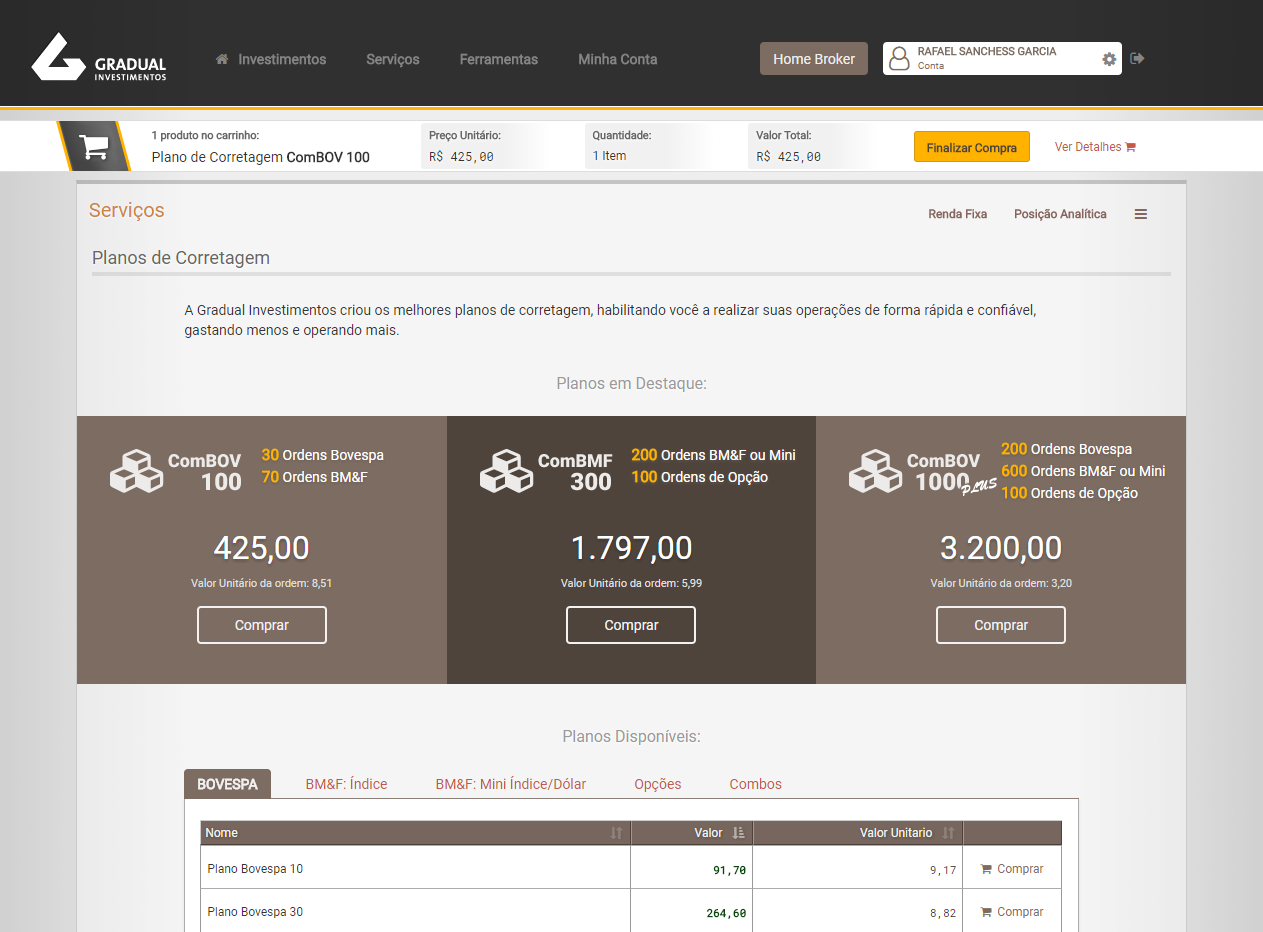1263x932 pixels.
Task: Select the BM&F: Índice tab
Action: [346, 784]
